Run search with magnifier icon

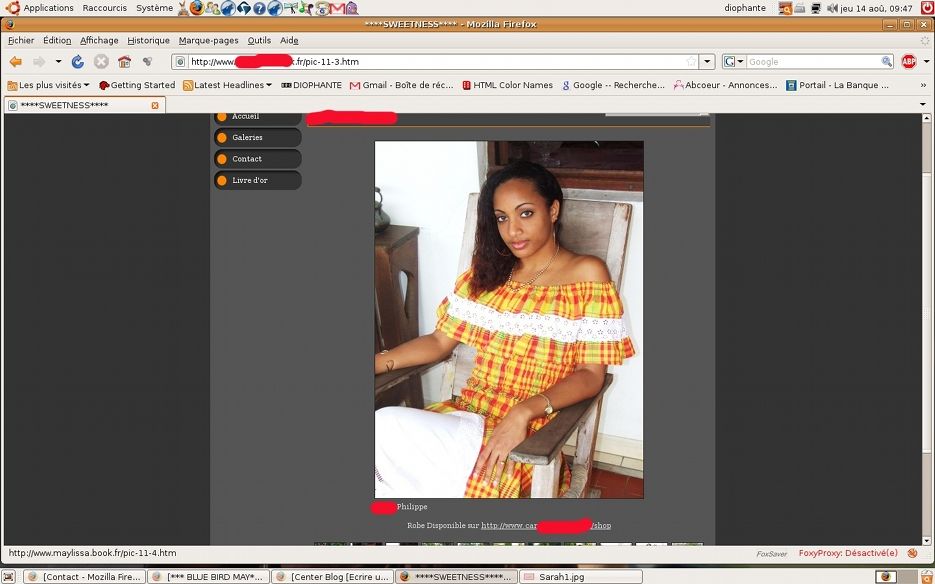tap(887, 61)
